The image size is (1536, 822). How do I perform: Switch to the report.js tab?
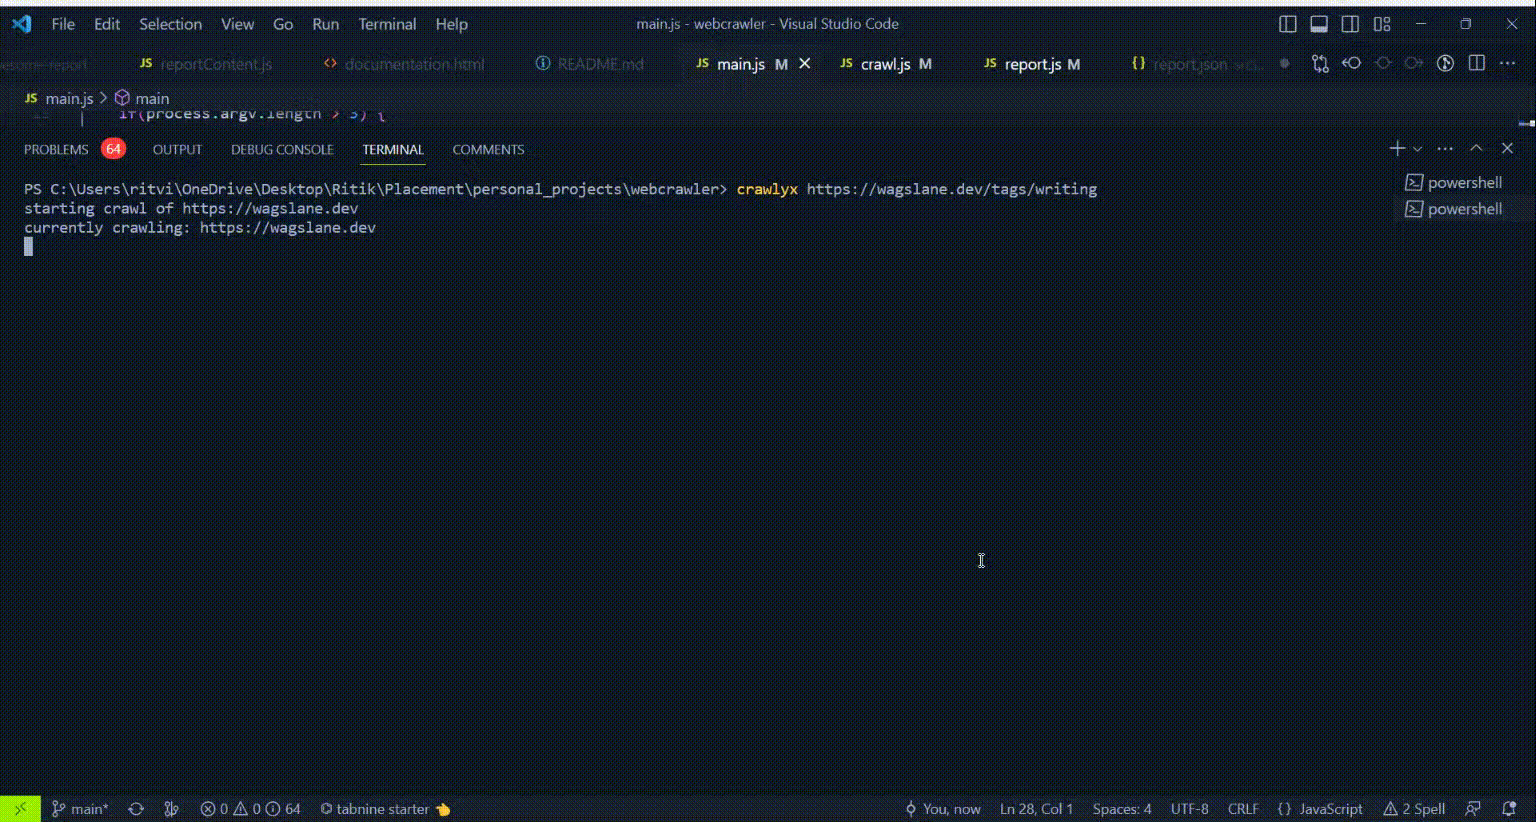point(1033,64)
